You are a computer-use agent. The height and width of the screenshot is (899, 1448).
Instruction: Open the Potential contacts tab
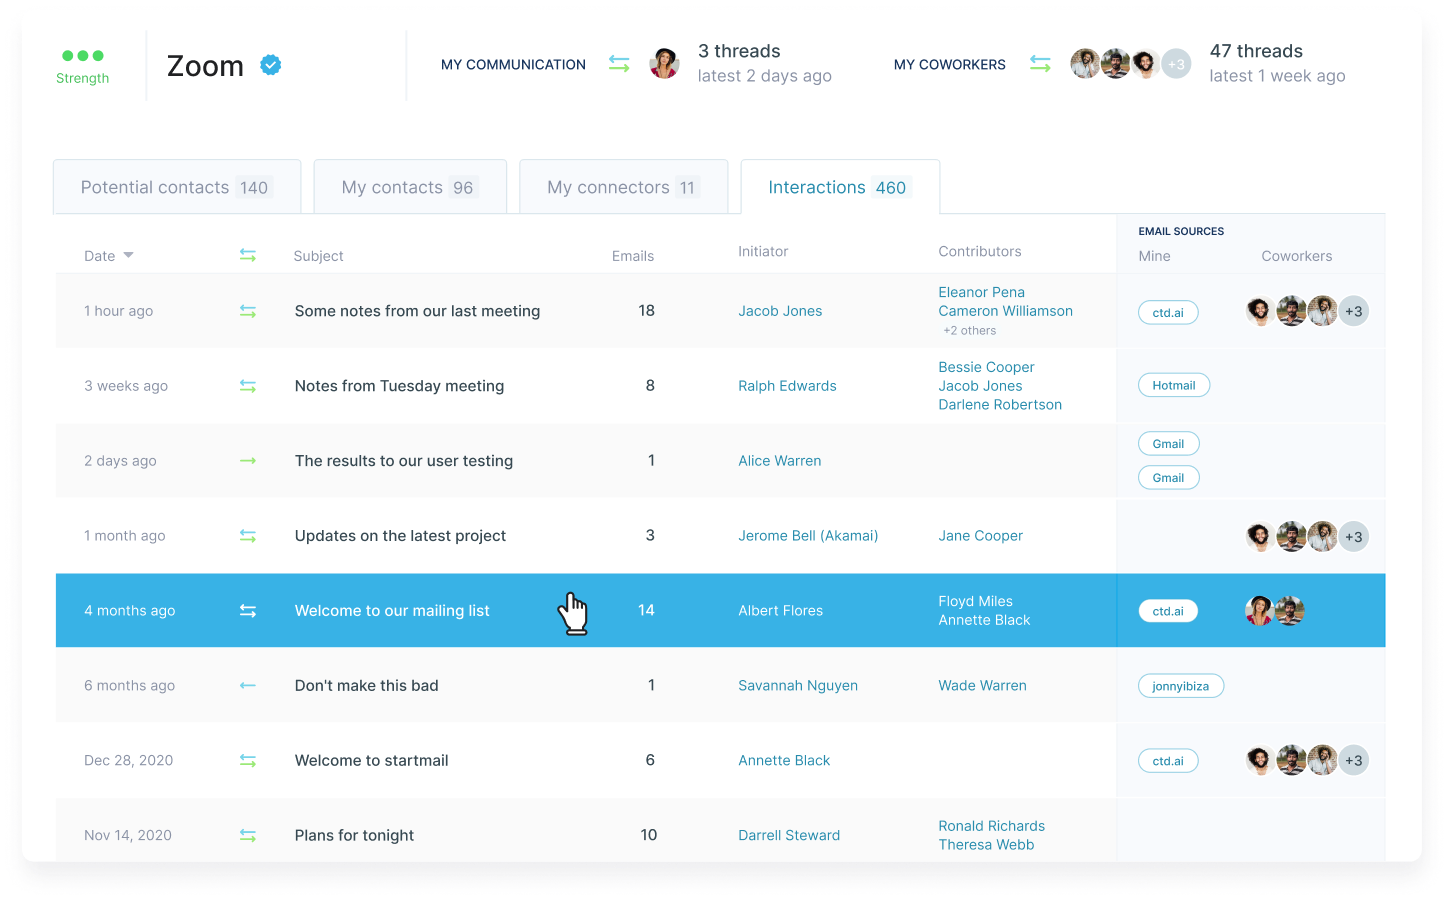pos(176,187)
